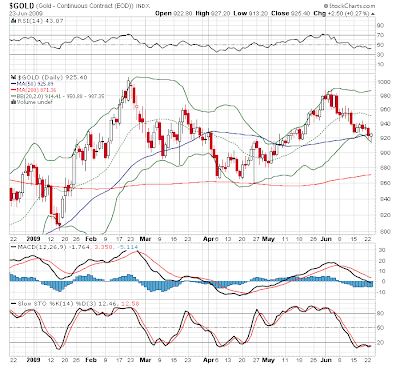Viewport: 400px width, 365px height.
Task: Click the green up-arrow after the Chg value
Action: 373,14
